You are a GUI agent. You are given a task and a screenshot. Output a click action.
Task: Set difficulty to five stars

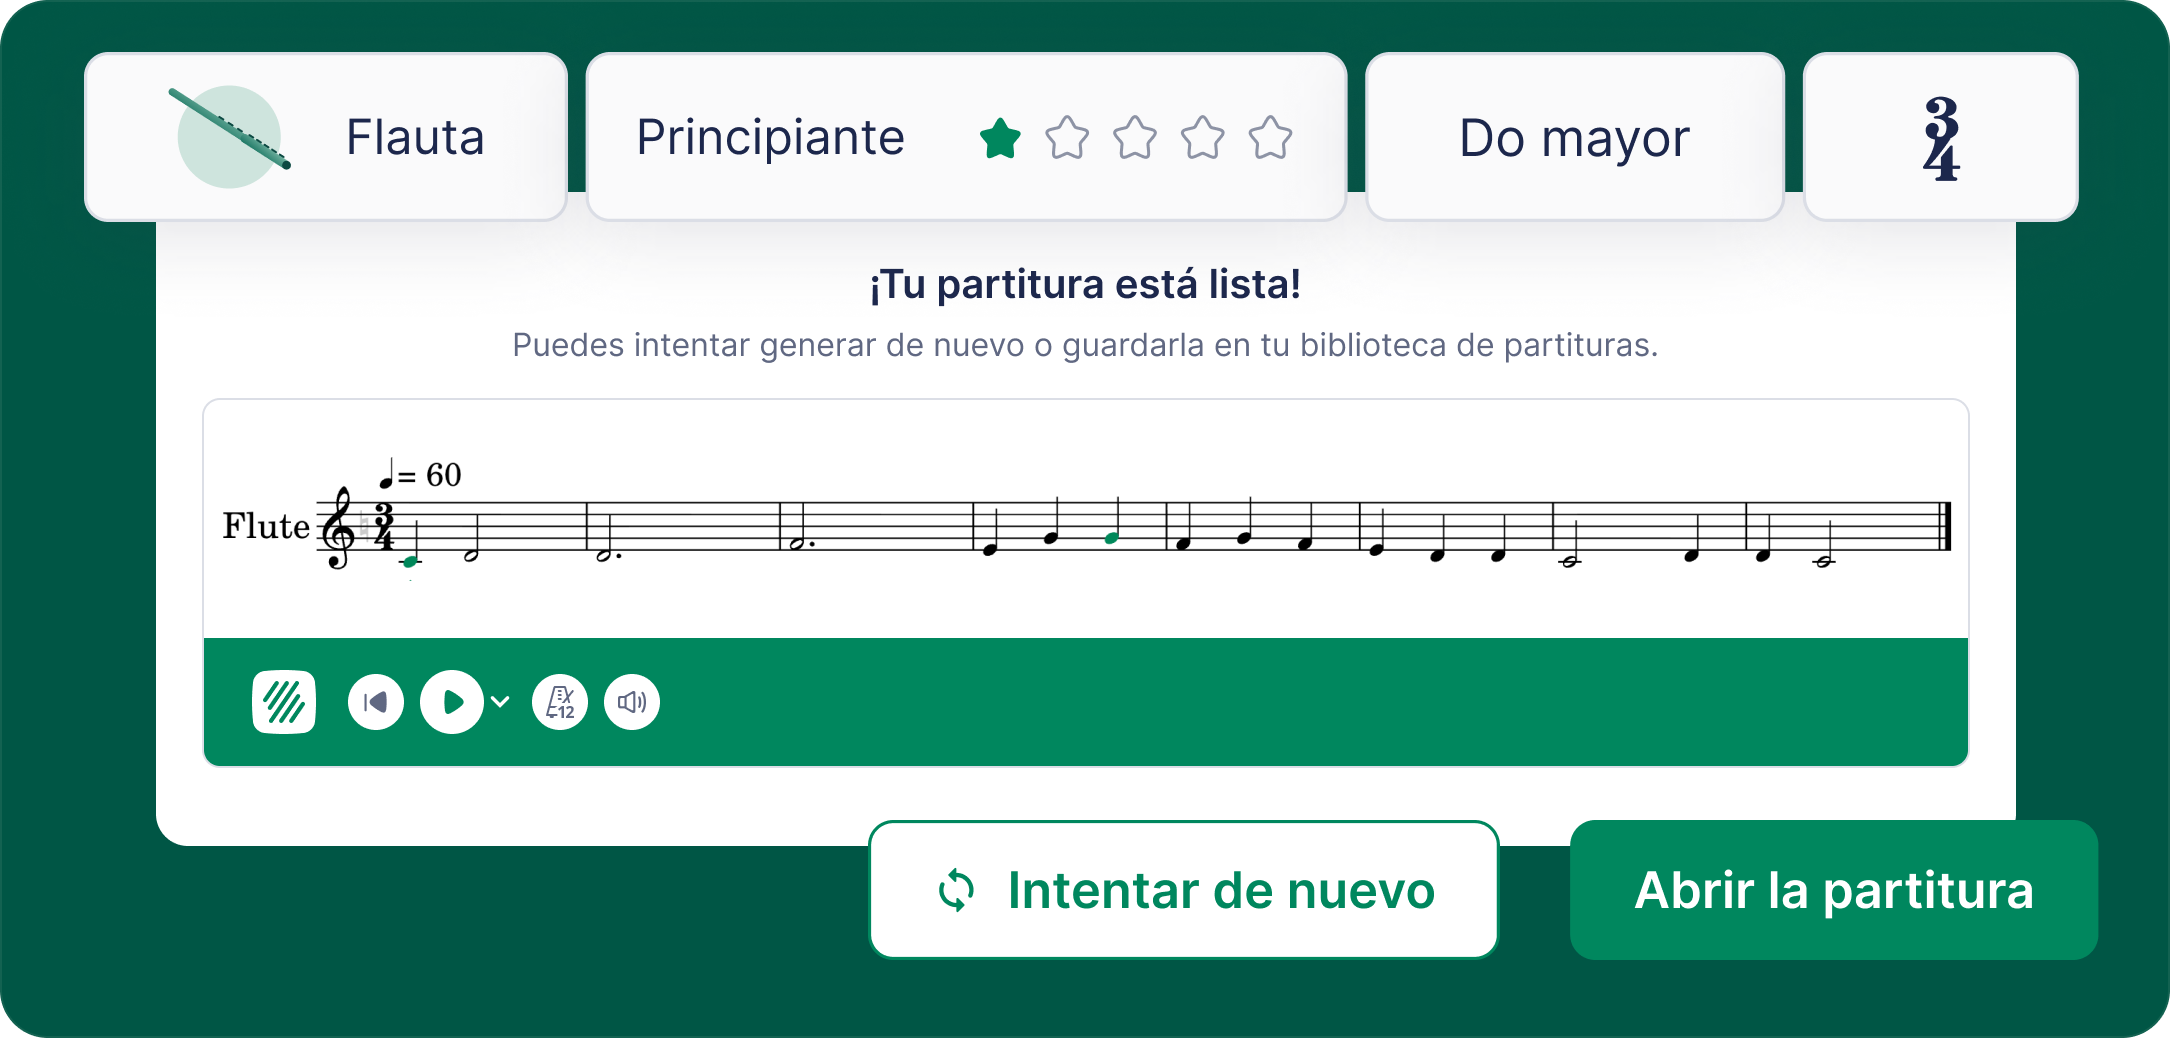1270,138
